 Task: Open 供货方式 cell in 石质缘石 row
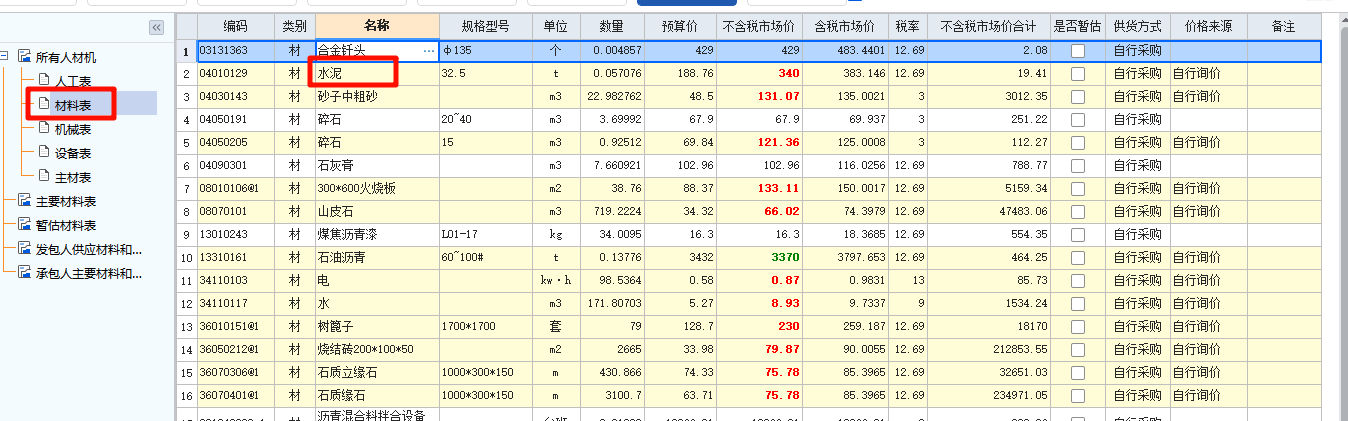pos(1138,396)
